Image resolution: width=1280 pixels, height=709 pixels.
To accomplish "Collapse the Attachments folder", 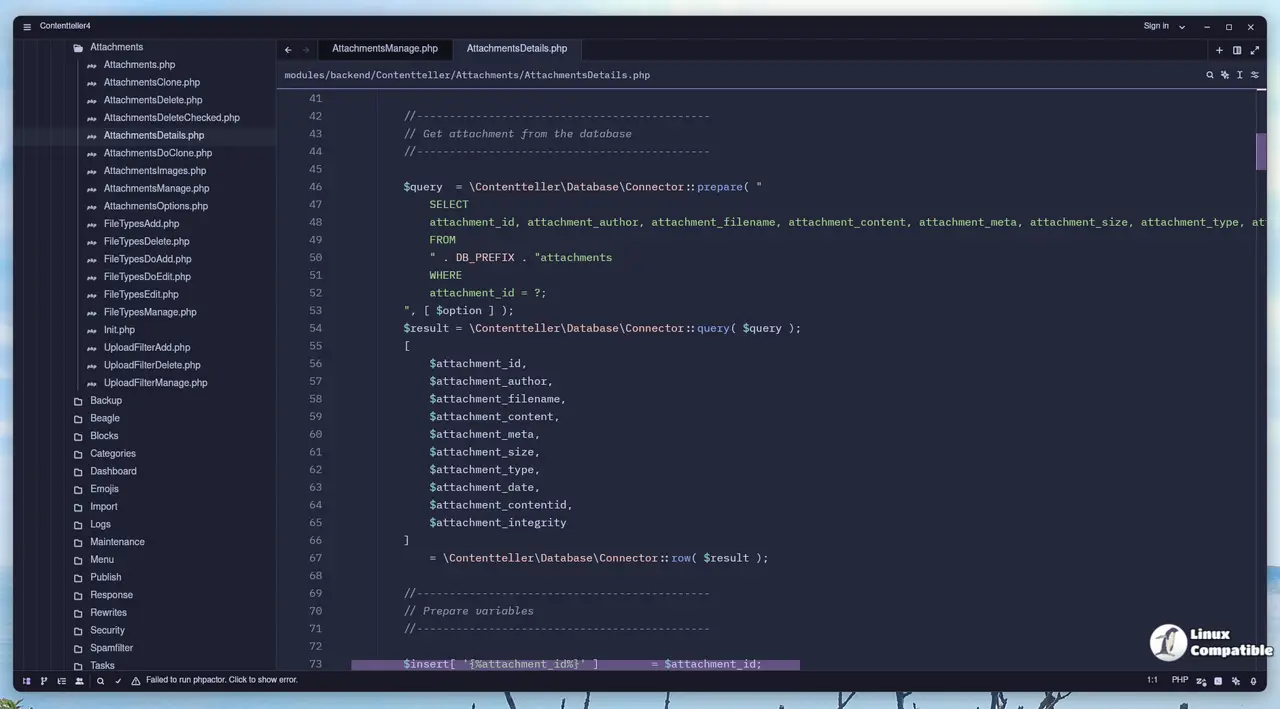I will pyautogui.click(x=116, y=47).
